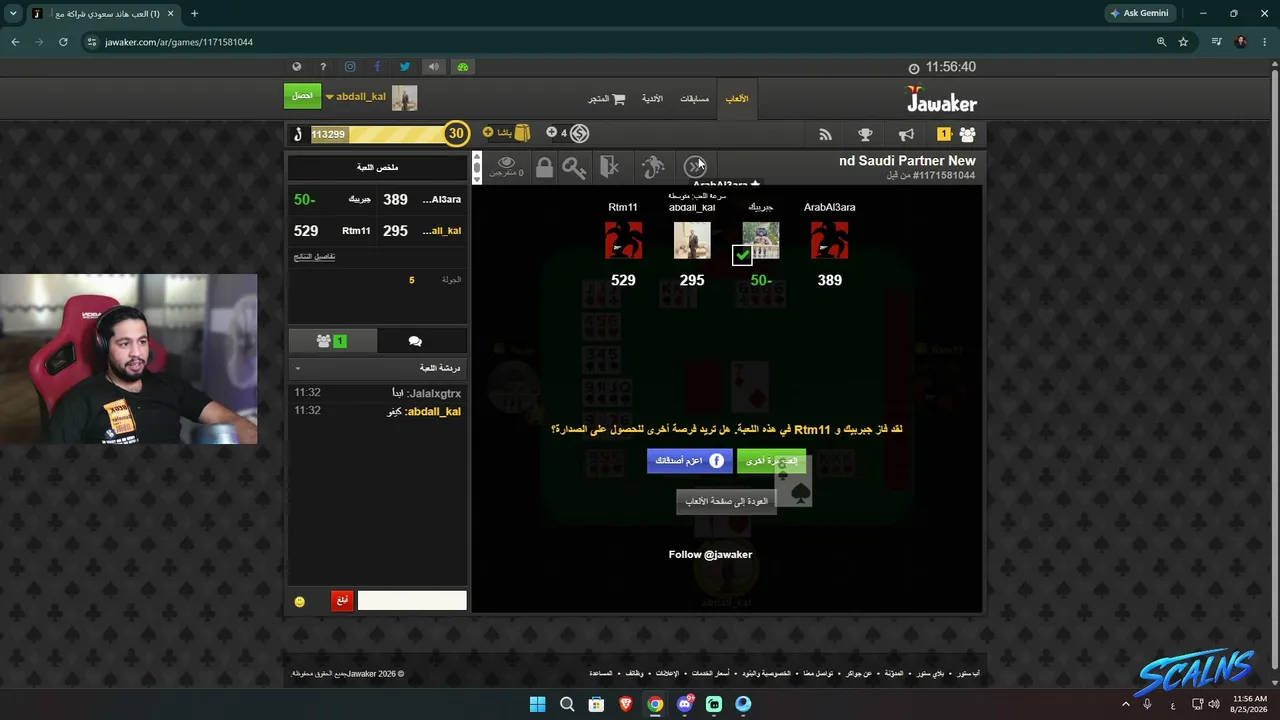Image resolution: width=1280 pixels, height=720 pixels.
Task: Open Windows Start menu
Action: 538,704
